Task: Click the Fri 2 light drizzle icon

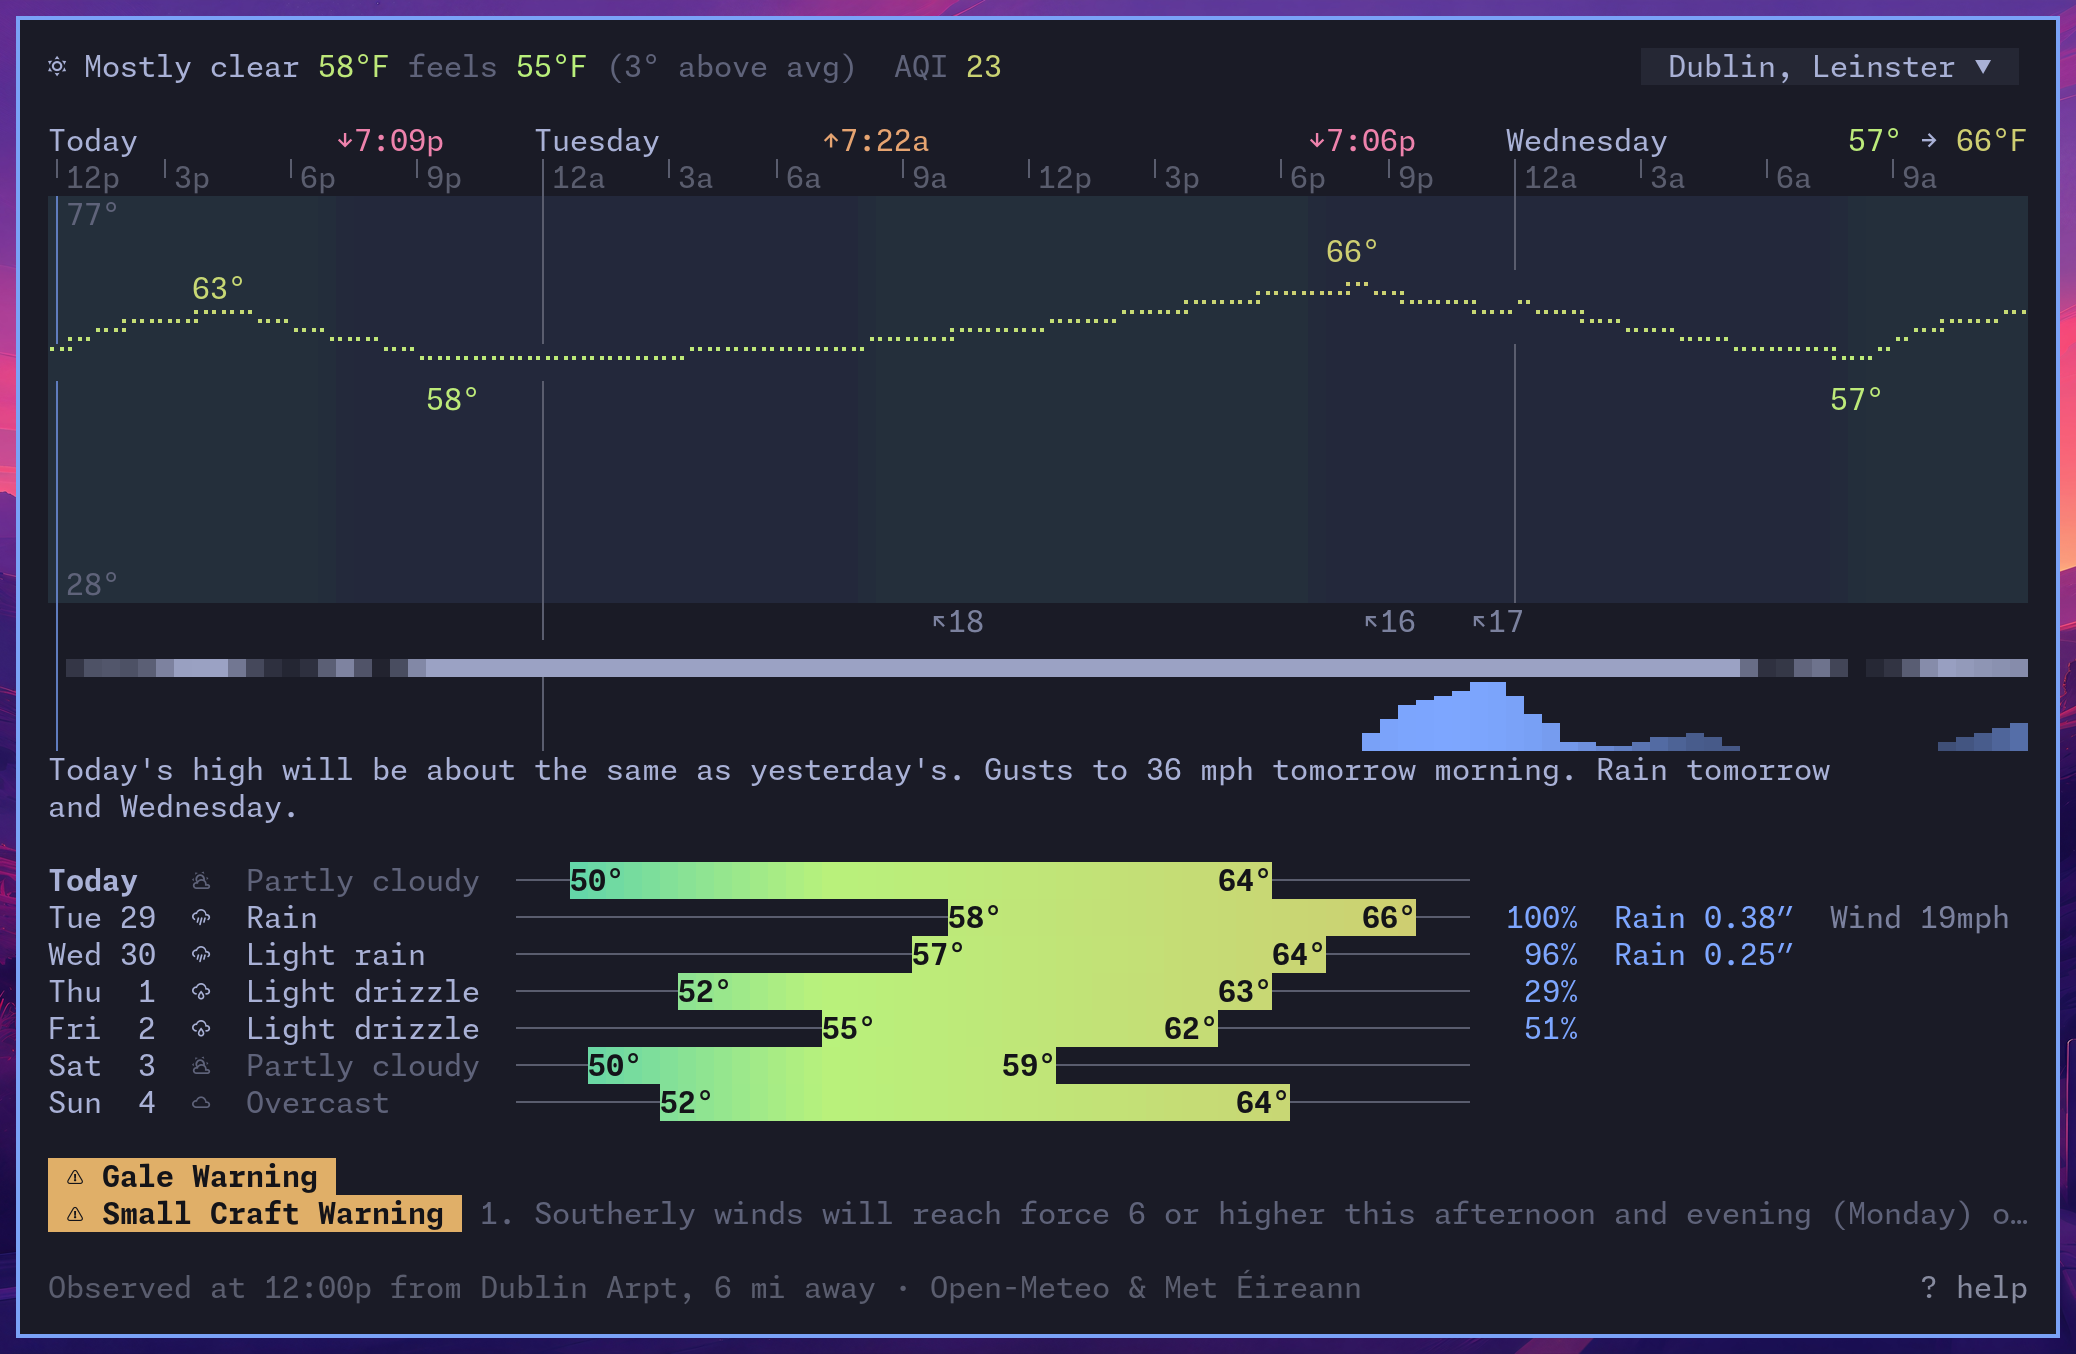Action: (201, 1029)
